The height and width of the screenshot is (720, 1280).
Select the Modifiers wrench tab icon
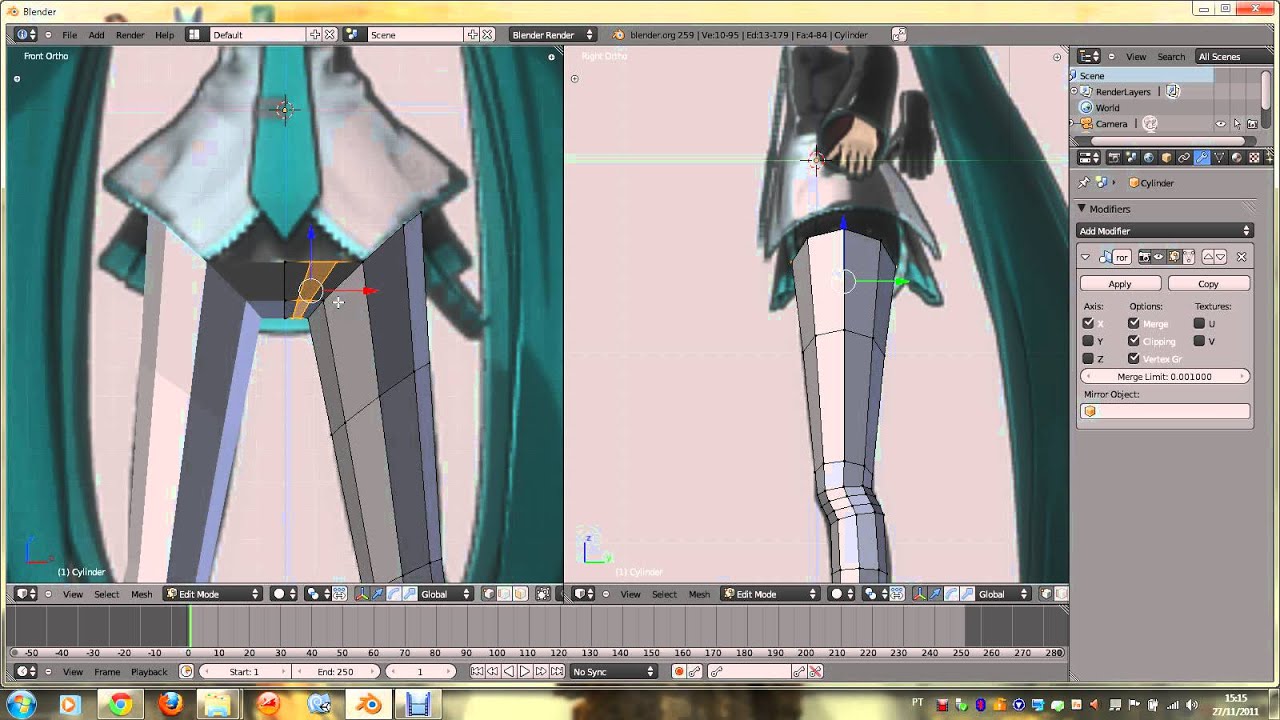(x=1202, y=158)
